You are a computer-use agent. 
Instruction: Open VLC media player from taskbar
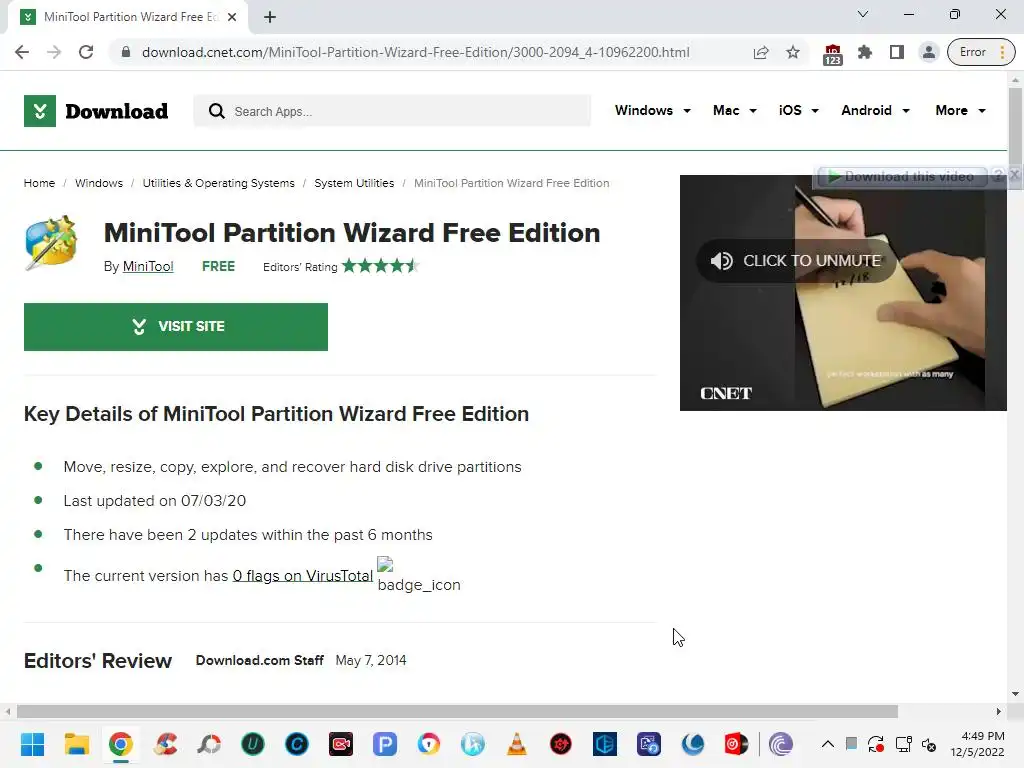(x=517, y=744)
